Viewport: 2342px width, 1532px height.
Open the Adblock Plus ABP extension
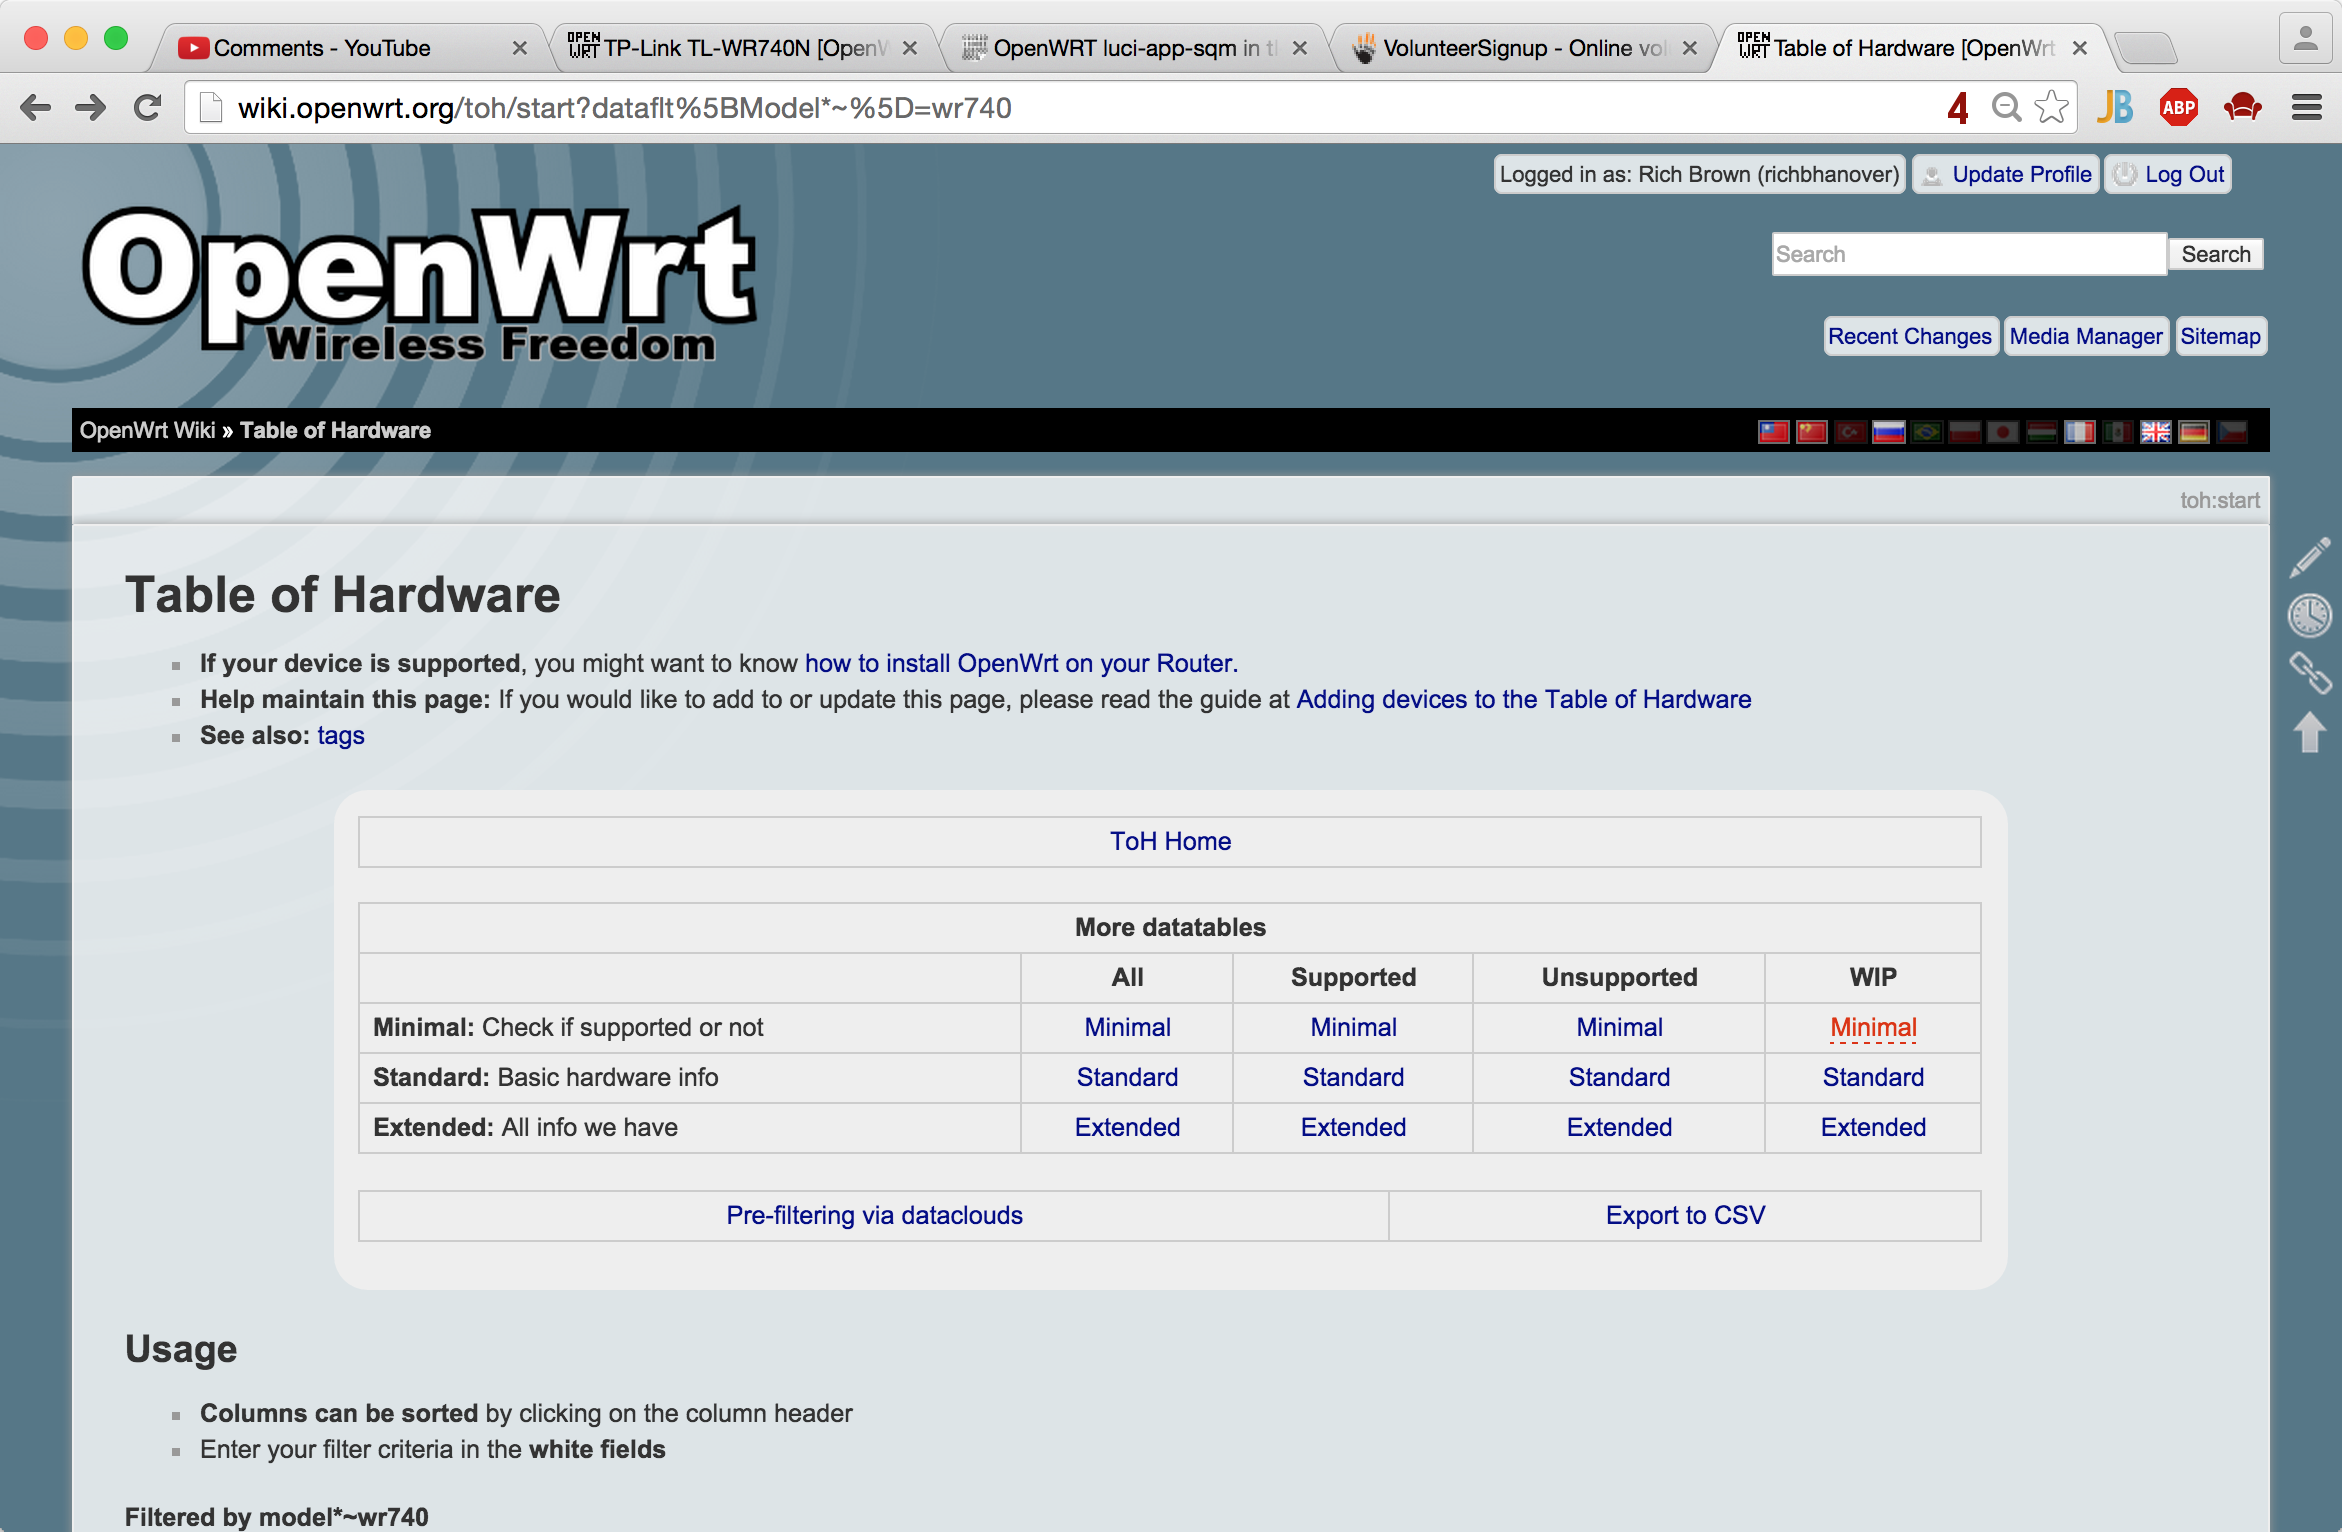coord(2179,107)
